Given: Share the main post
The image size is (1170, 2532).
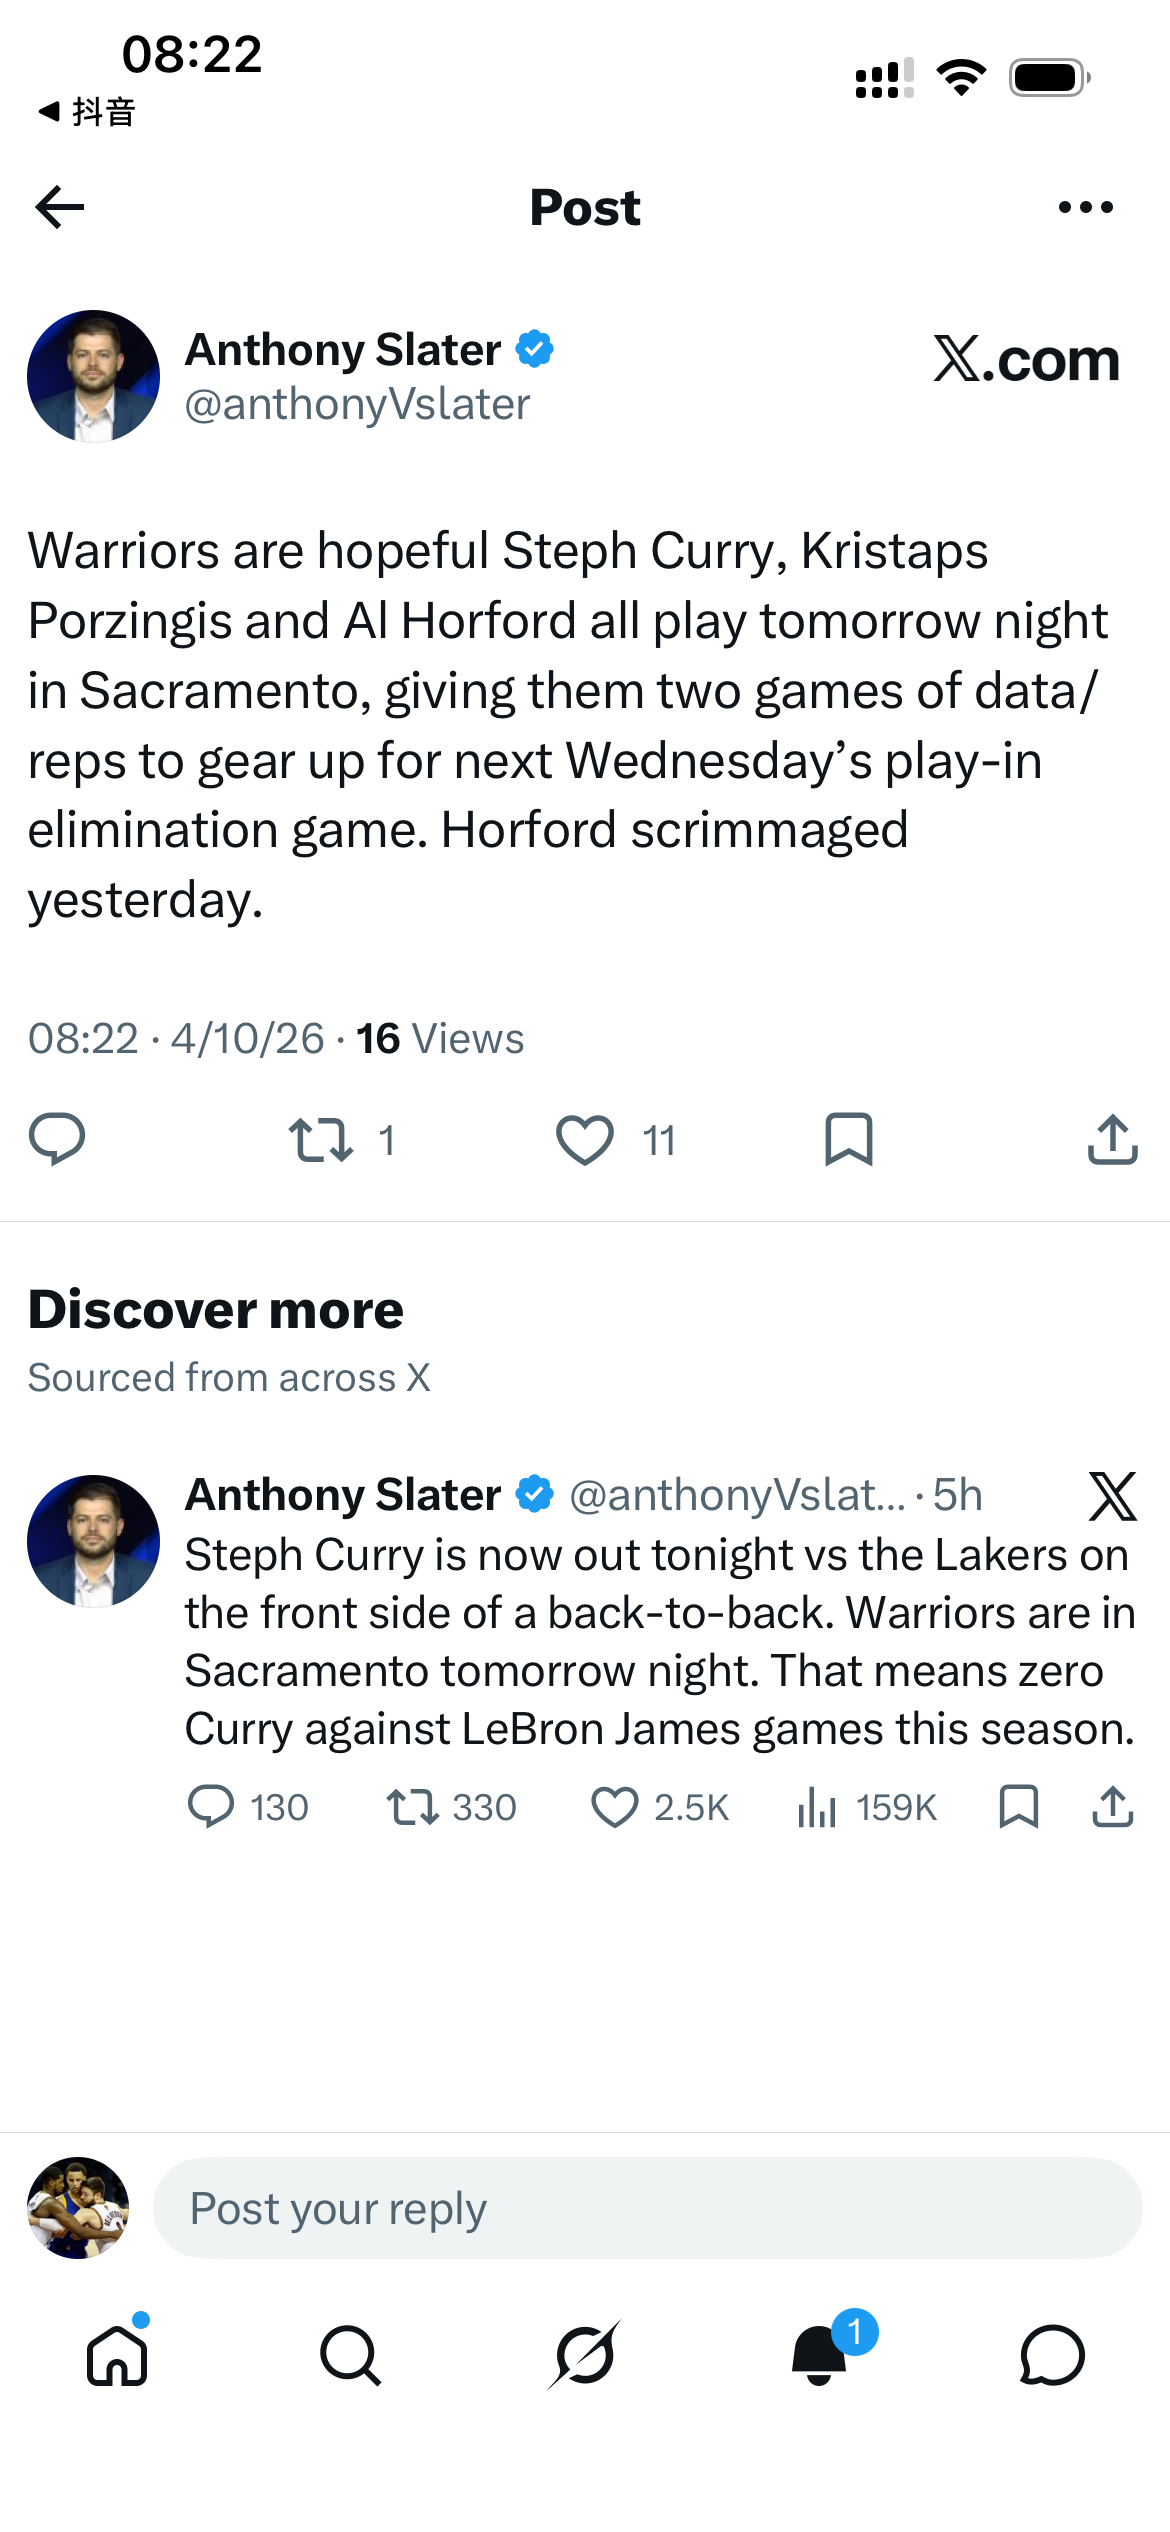Looking at the screenshot, I should tap(1112, 1140).
